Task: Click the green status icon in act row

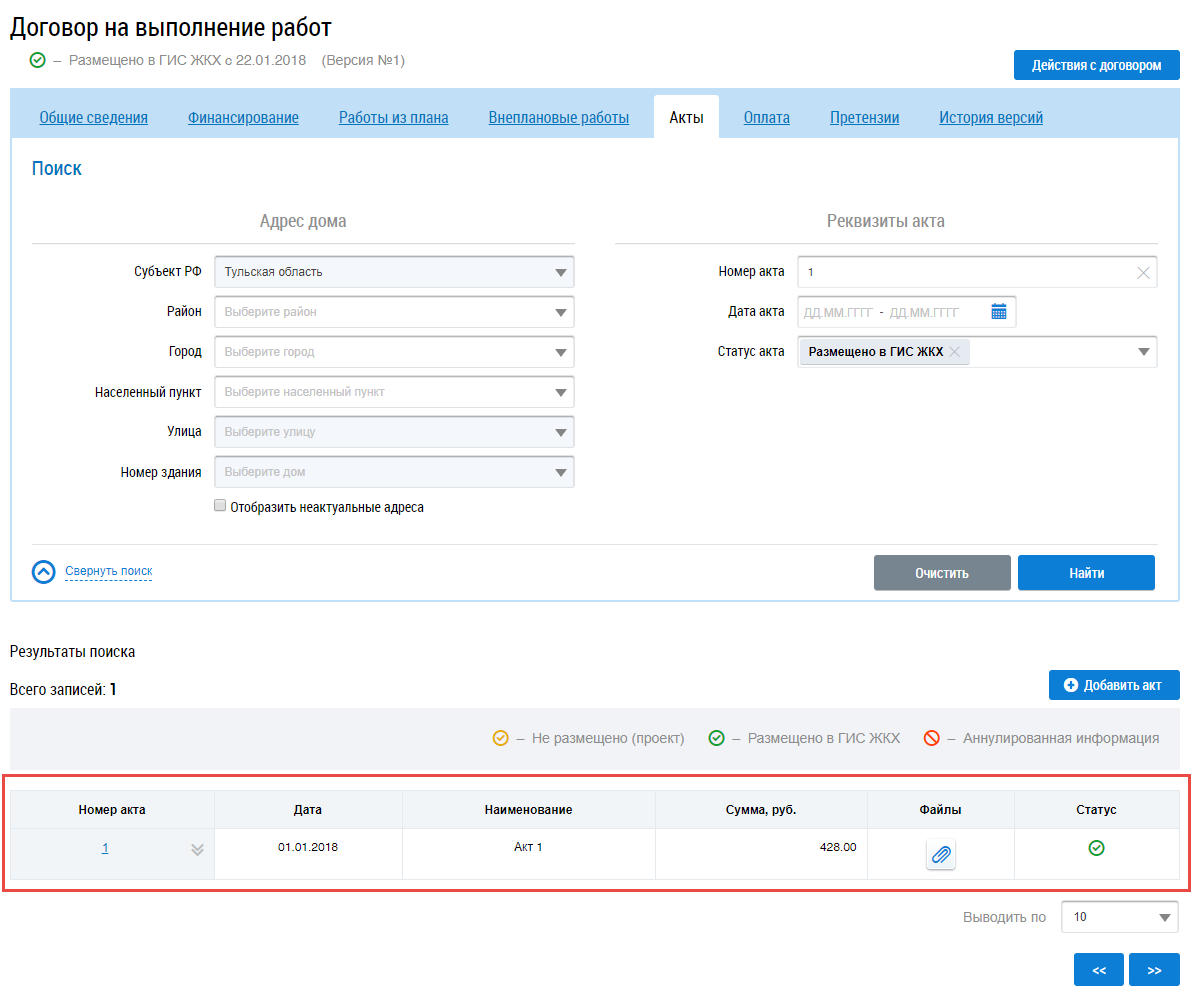Action: pos(1096,848)
